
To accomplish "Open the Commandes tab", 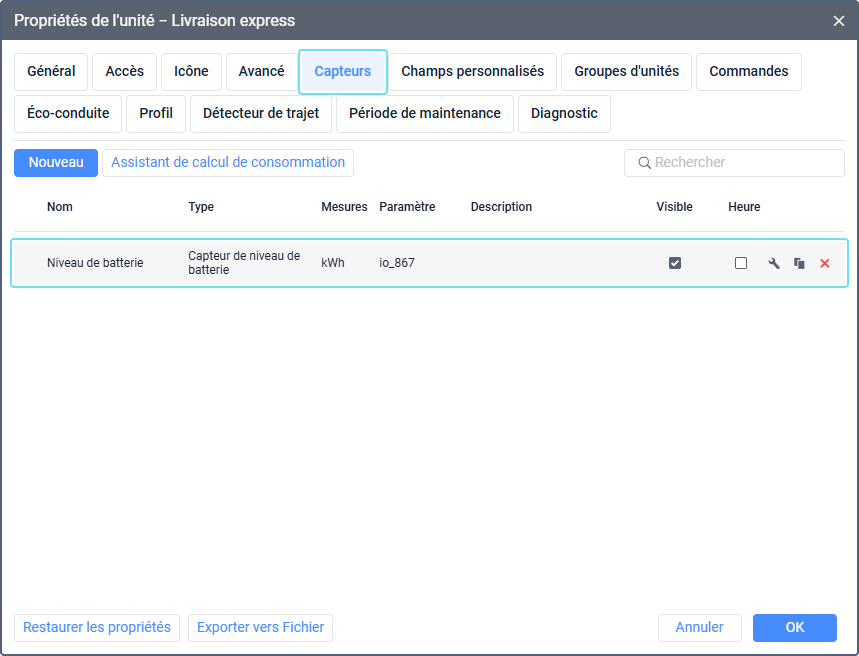I will tap(749, 72).
